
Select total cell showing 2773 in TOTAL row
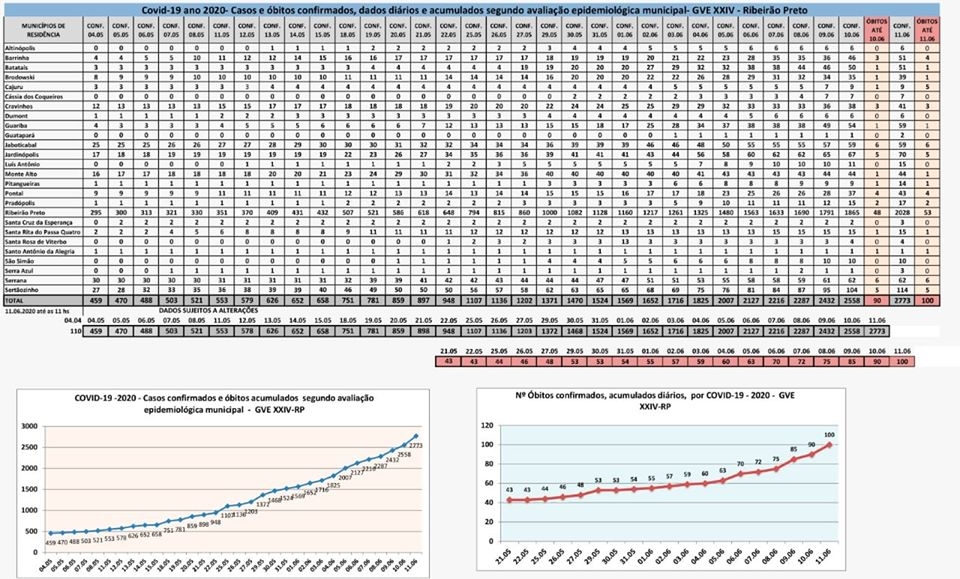tap(901, 299)
